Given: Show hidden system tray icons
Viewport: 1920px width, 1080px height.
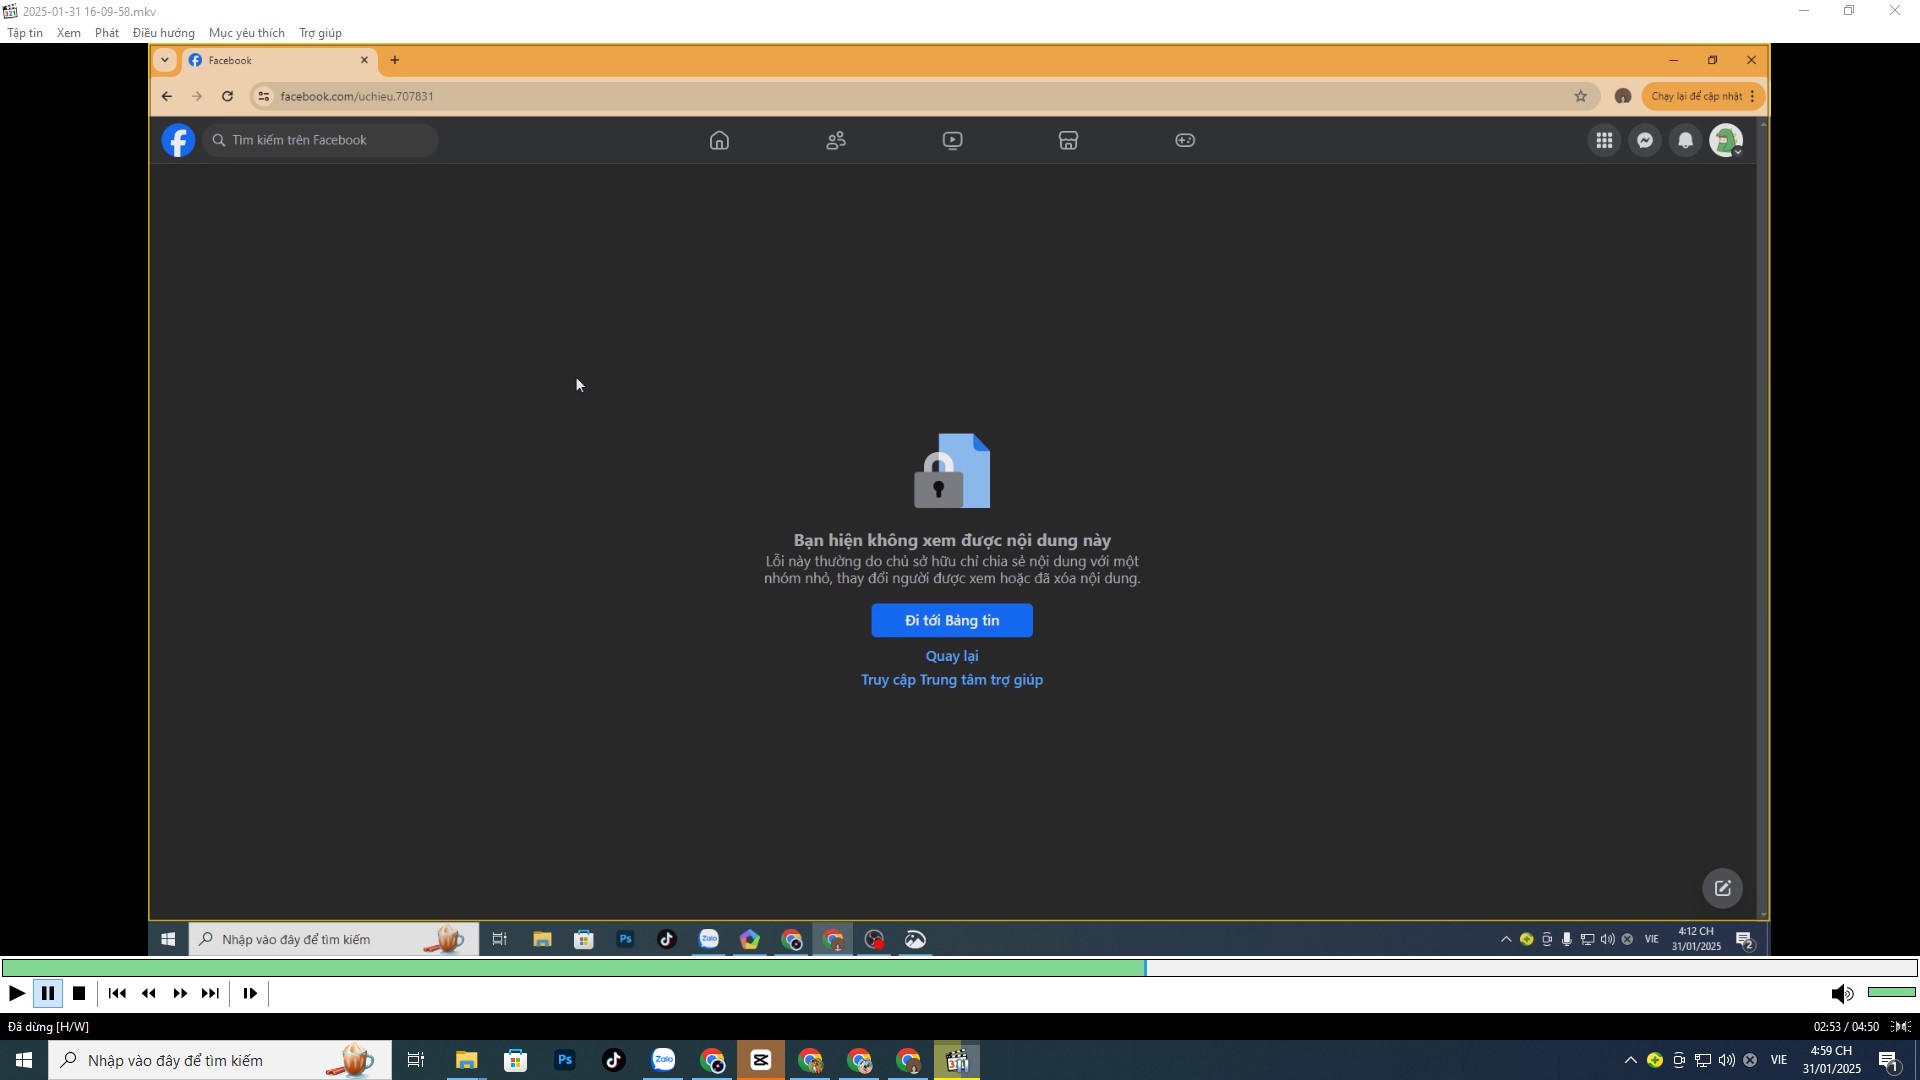Looking at the screenshot, I should (x=1631, y=1060).
